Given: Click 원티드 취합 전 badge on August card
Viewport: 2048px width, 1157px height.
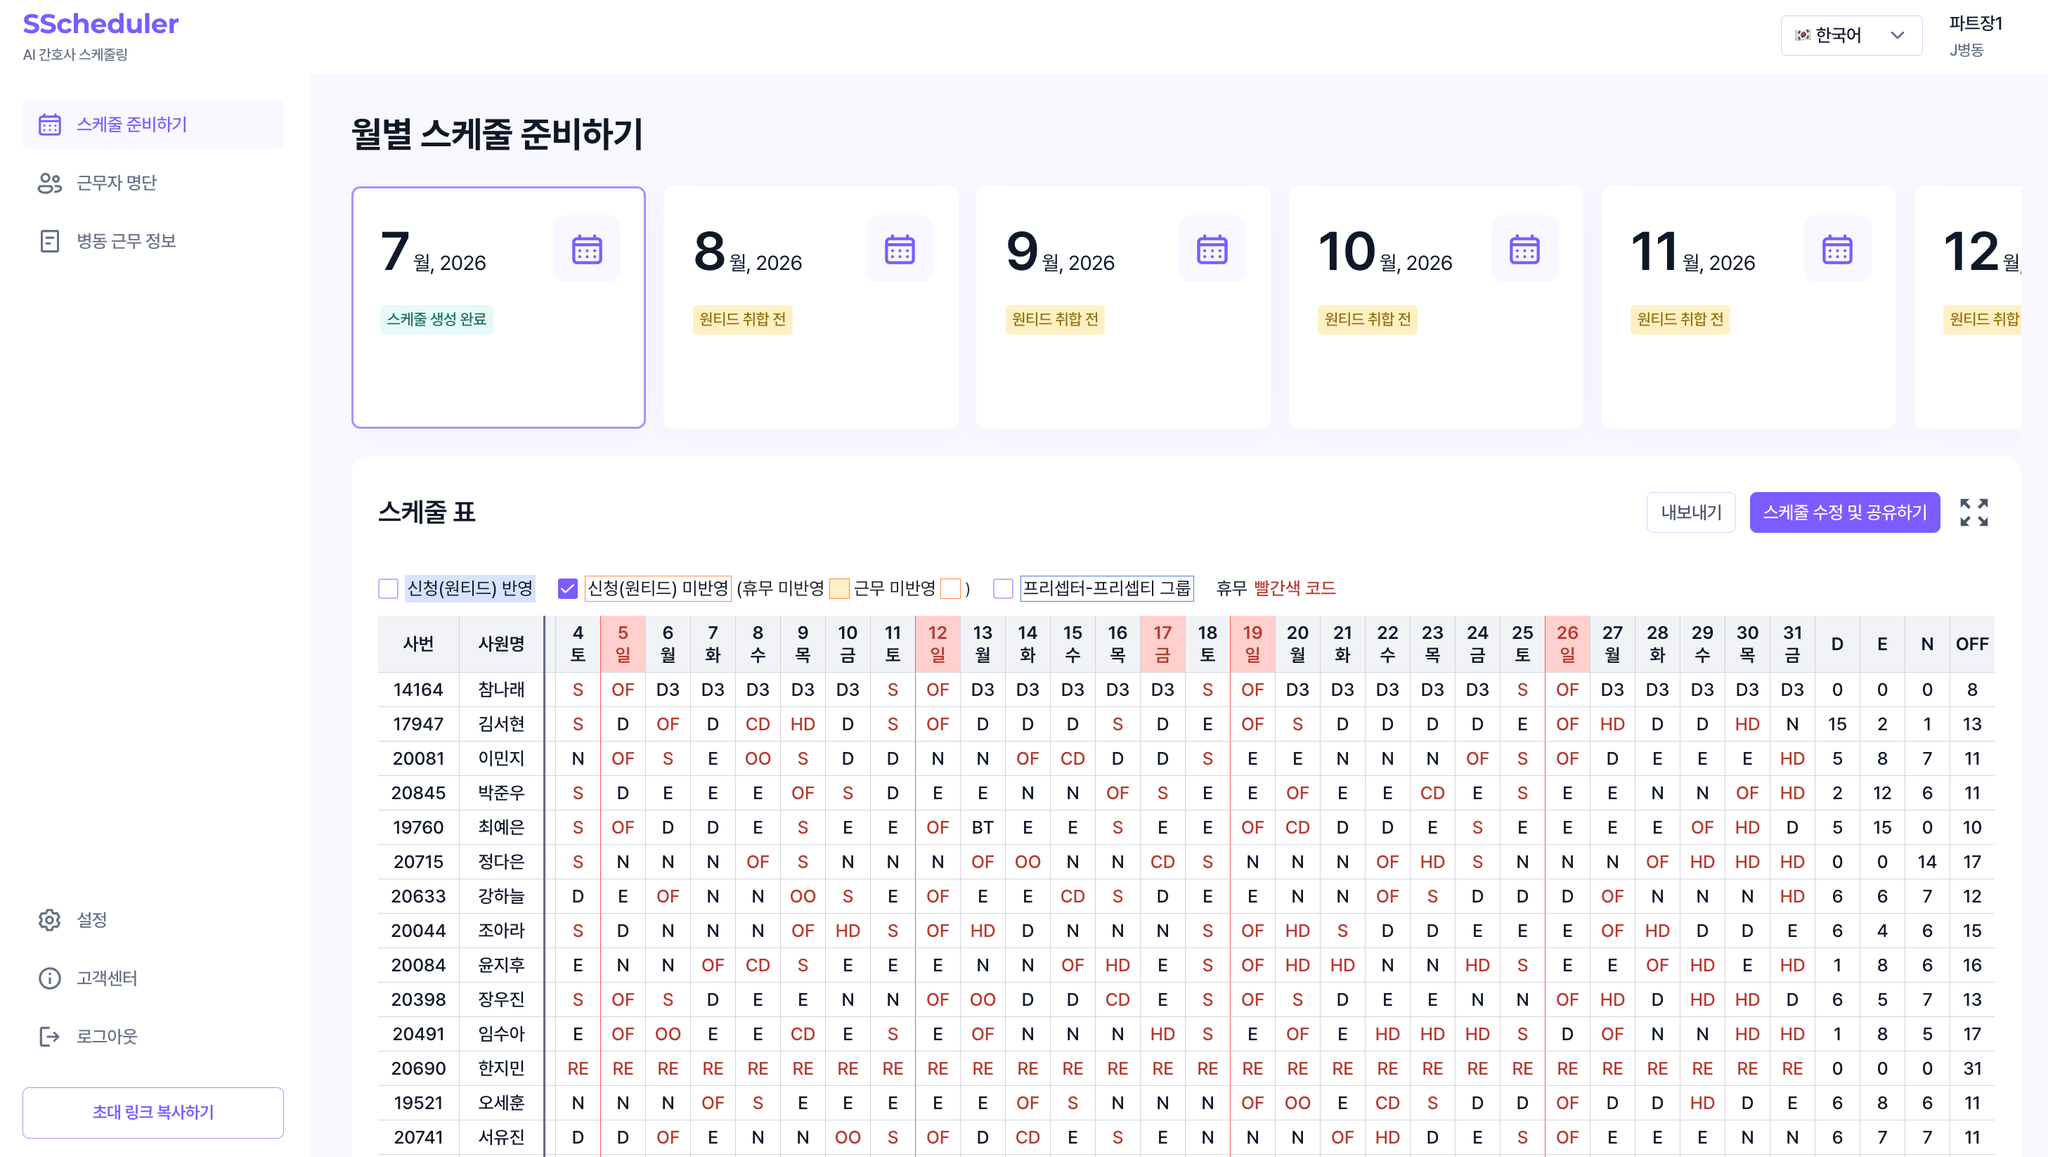Looking at the screenshot, I should 743,319.
